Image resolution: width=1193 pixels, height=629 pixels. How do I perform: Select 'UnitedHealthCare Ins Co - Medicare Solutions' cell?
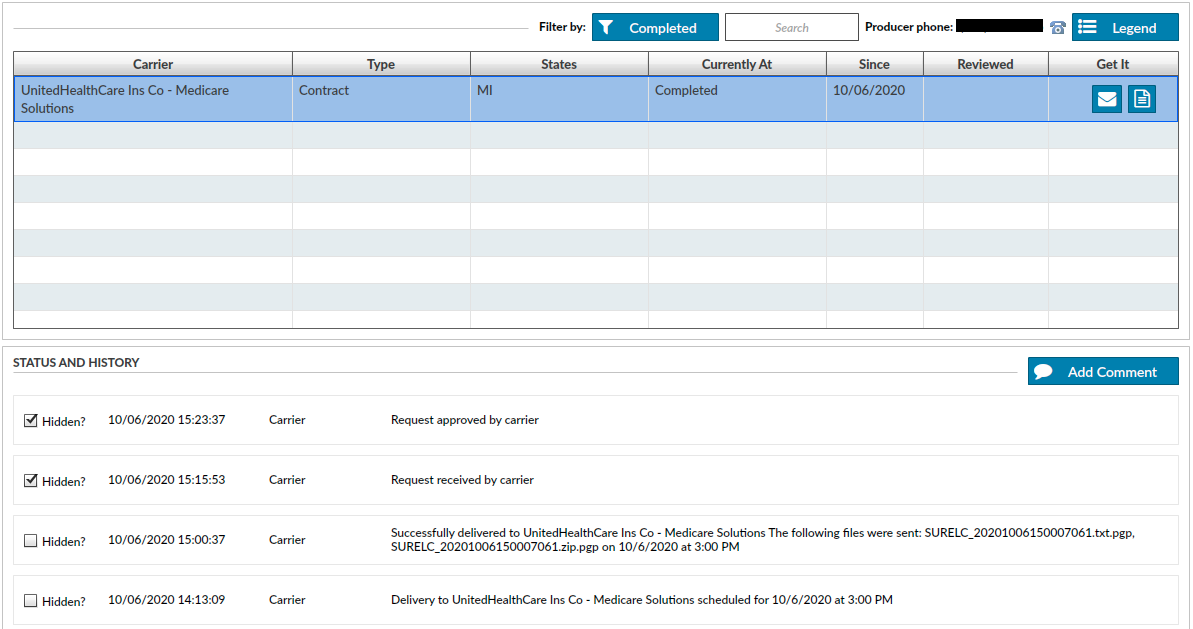pyautogui.click(x=153, y=99)
